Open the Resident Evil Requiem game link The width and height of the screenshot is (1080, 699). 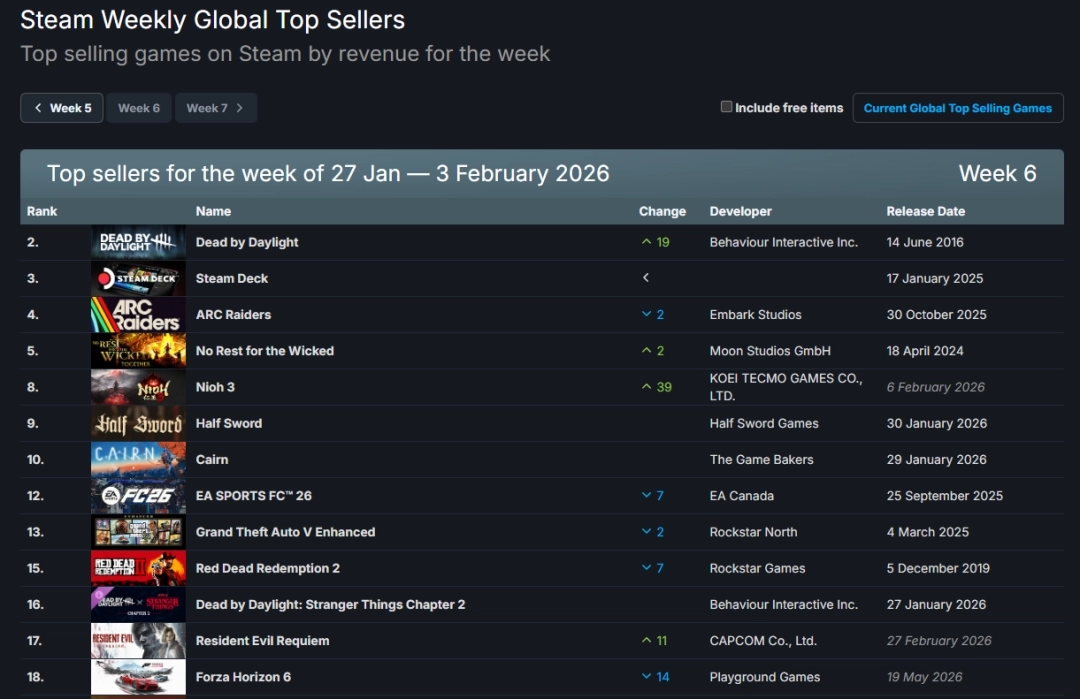tap(262, 641)
